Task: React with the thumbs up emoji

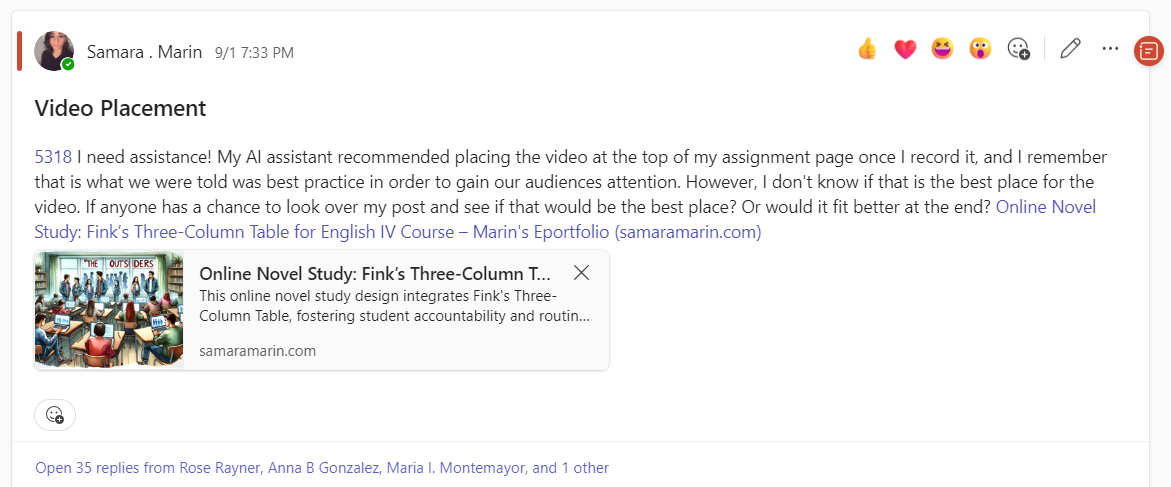Action: [867, 48]
